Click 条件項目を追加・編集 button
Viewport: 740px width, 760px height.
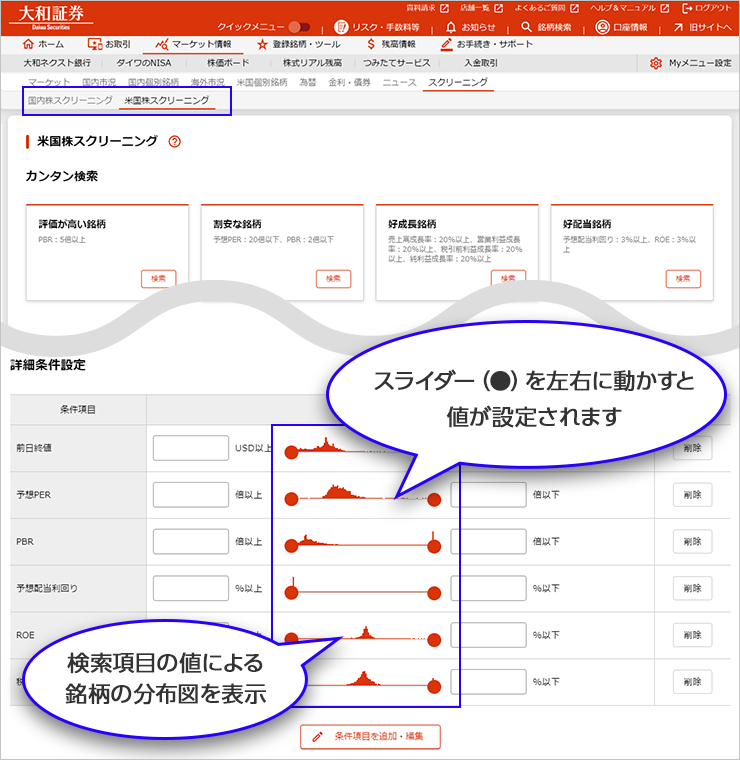370,736
